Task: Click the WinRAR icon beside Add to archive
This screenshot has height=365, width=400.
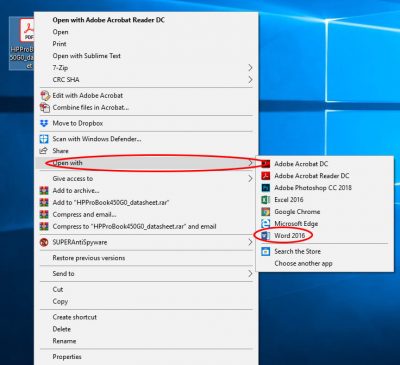Action: point(44,191)
